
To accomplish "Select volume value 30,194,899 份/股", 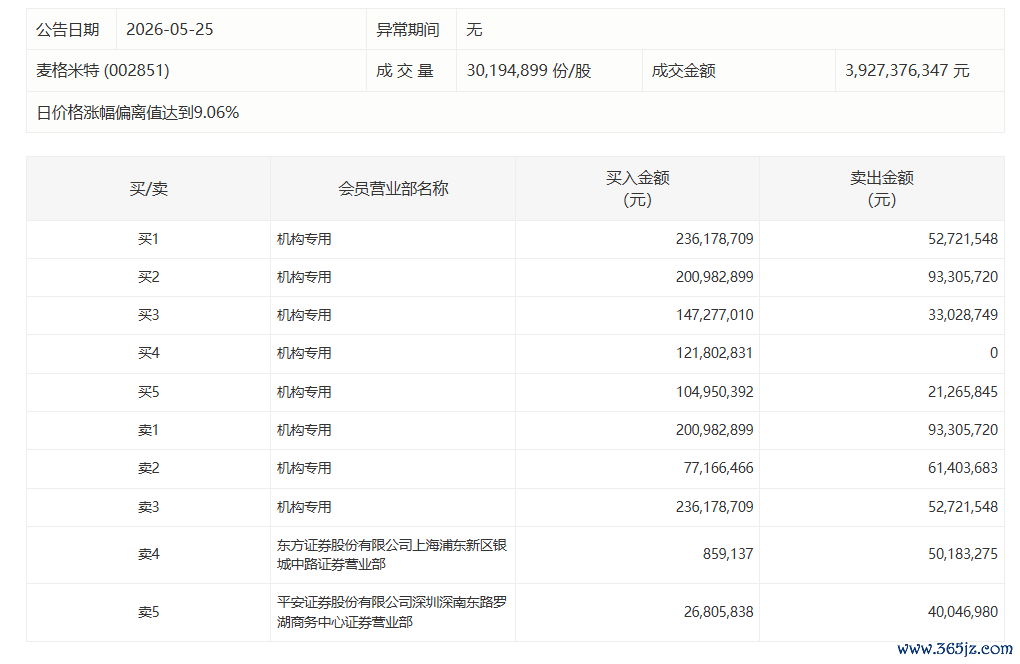I will point(529,70).
